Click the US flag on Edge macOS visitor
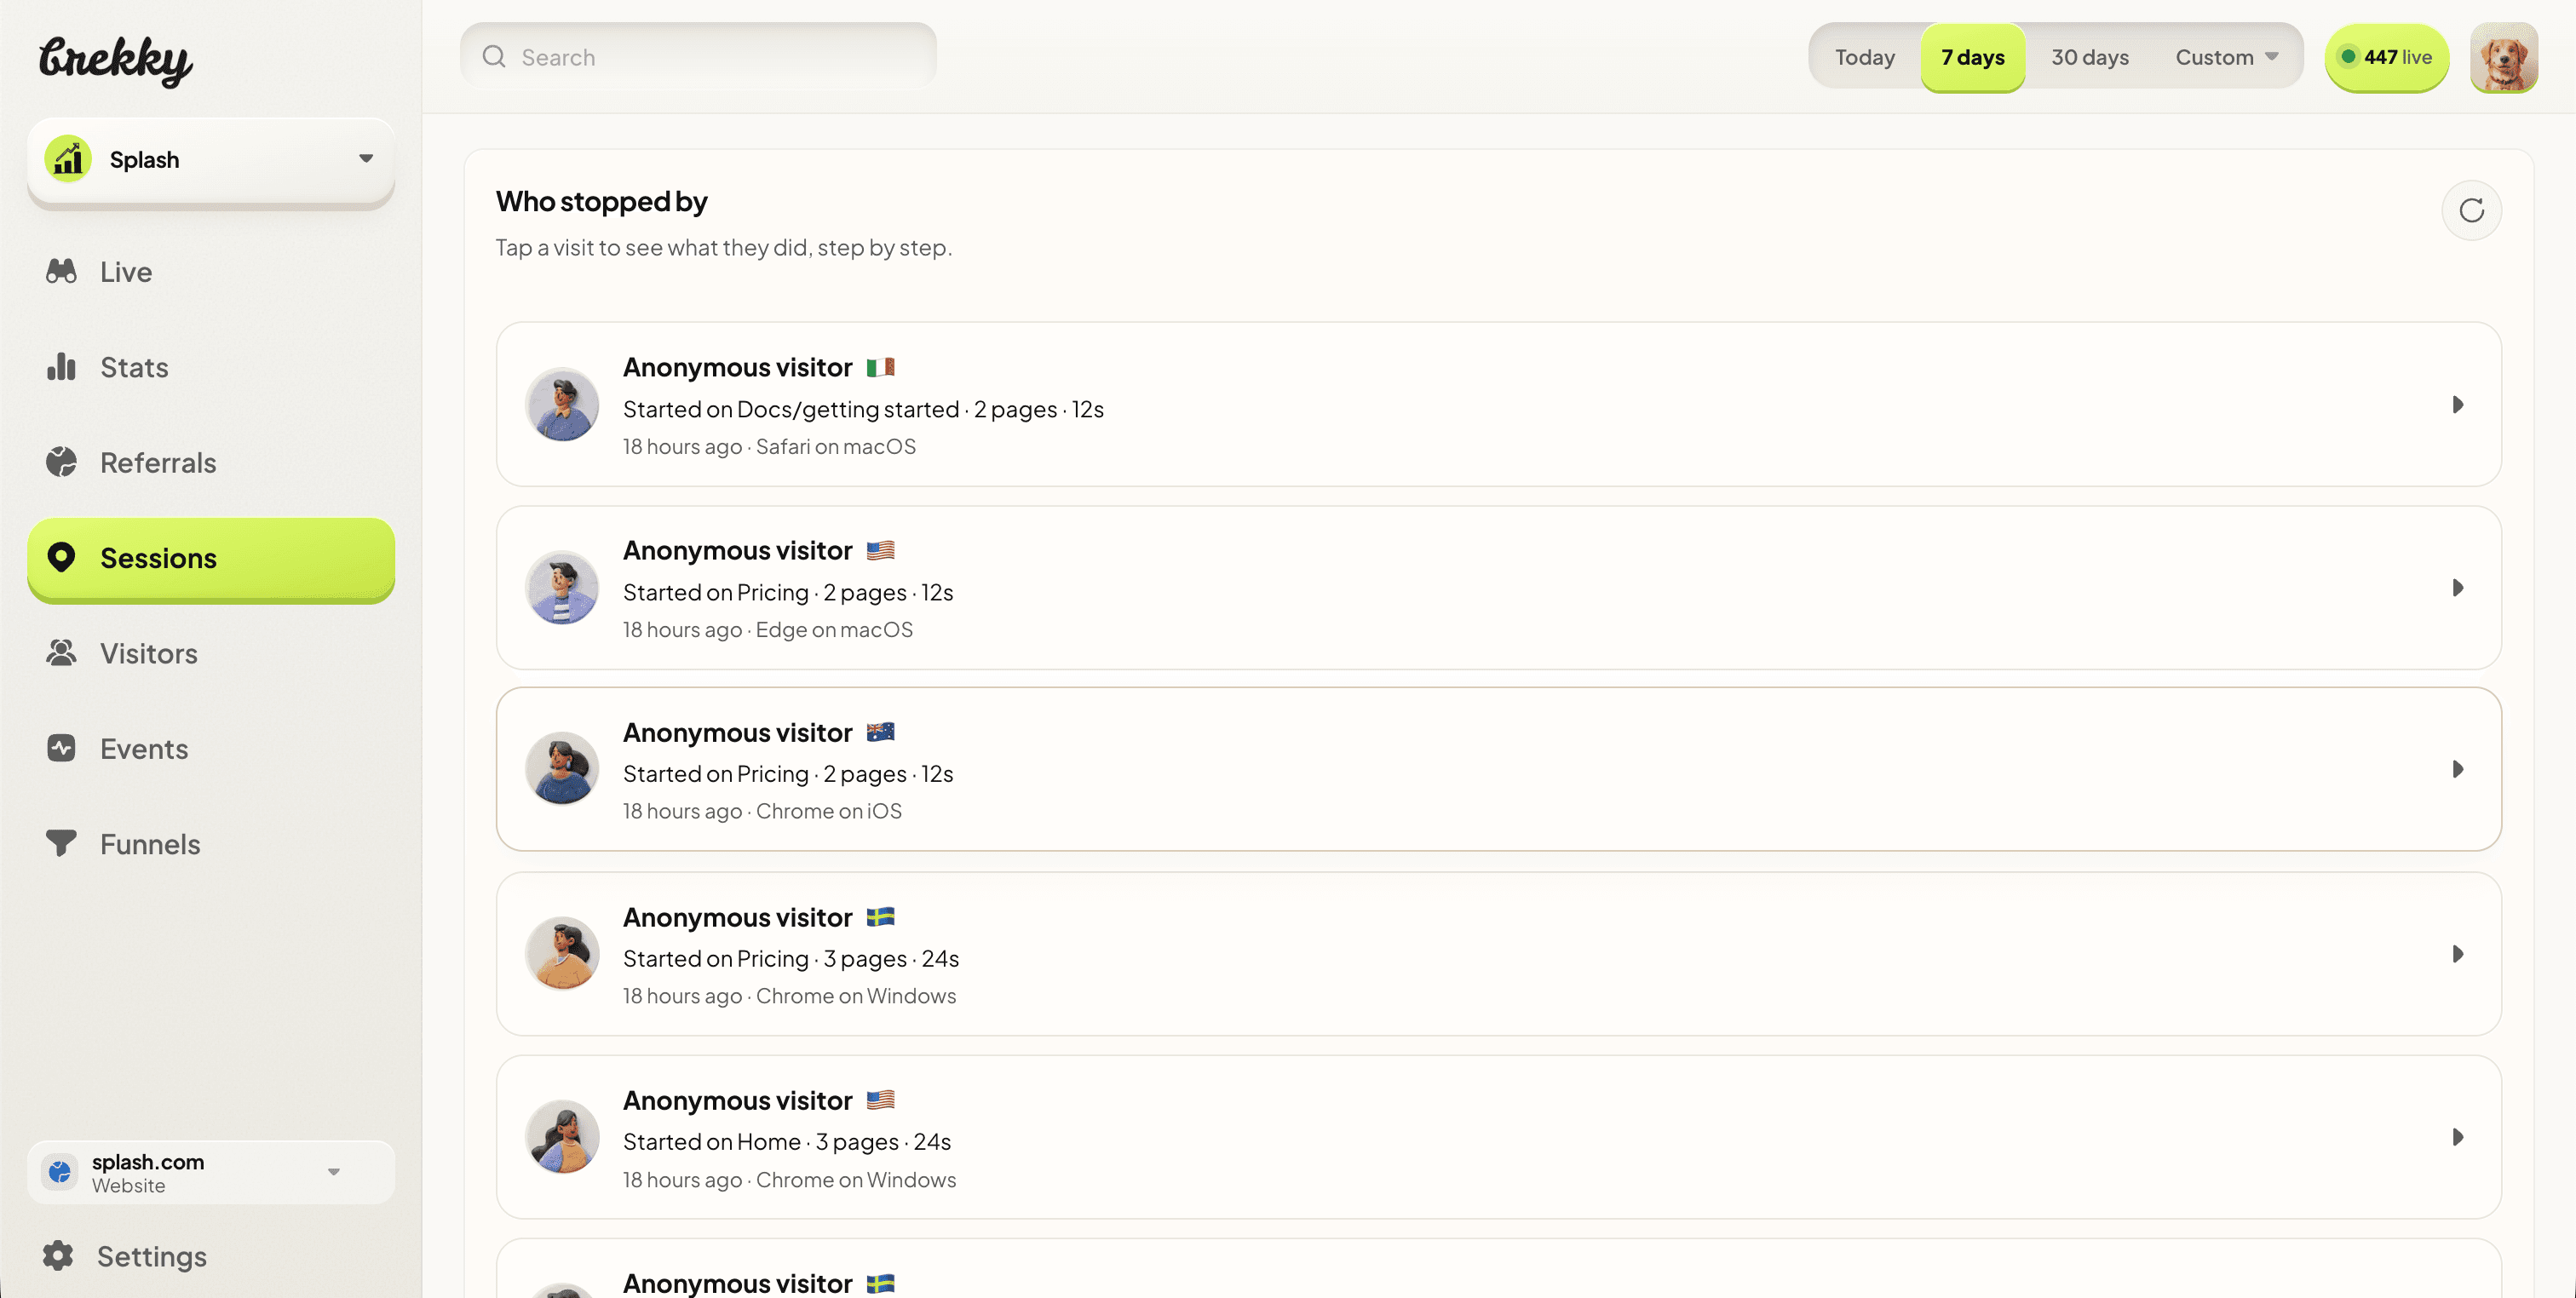This screenshot has width=2576, height=1298. (x=880, y=550)
